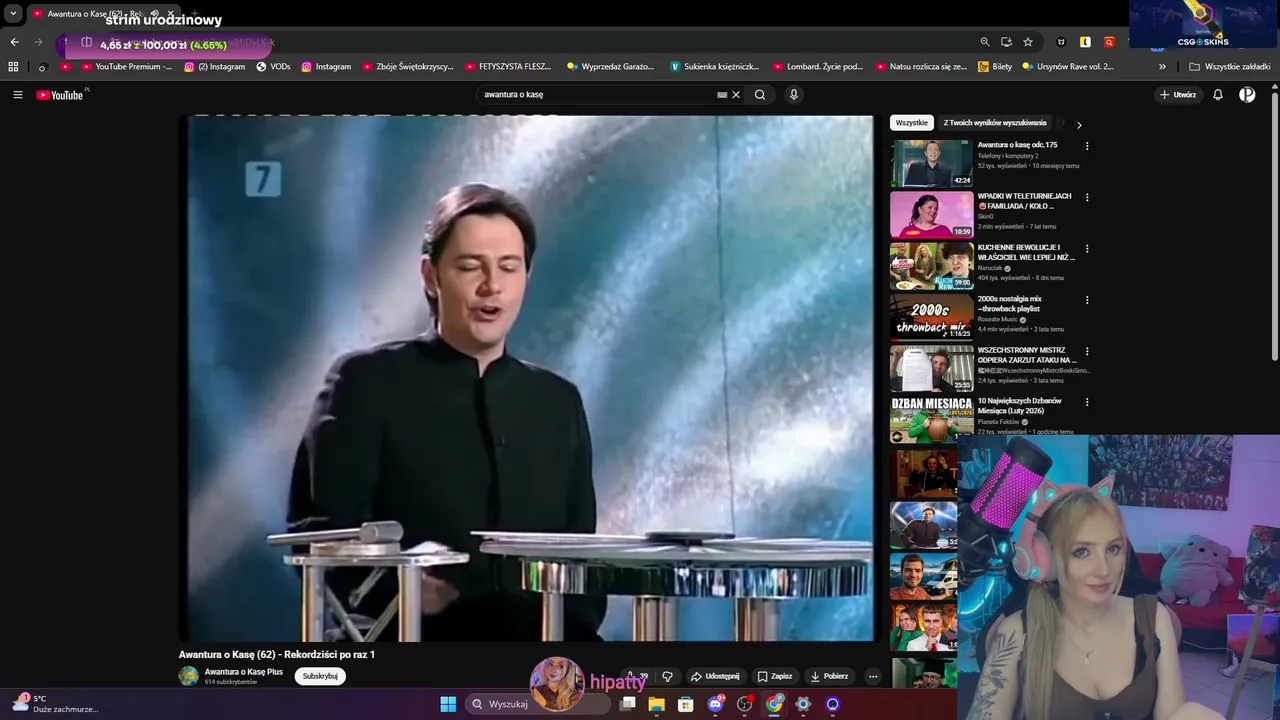This screenshot has width=1280, height=720.
Task: Switch to Chrome in the taskbar
Action: tap(774, 704)
